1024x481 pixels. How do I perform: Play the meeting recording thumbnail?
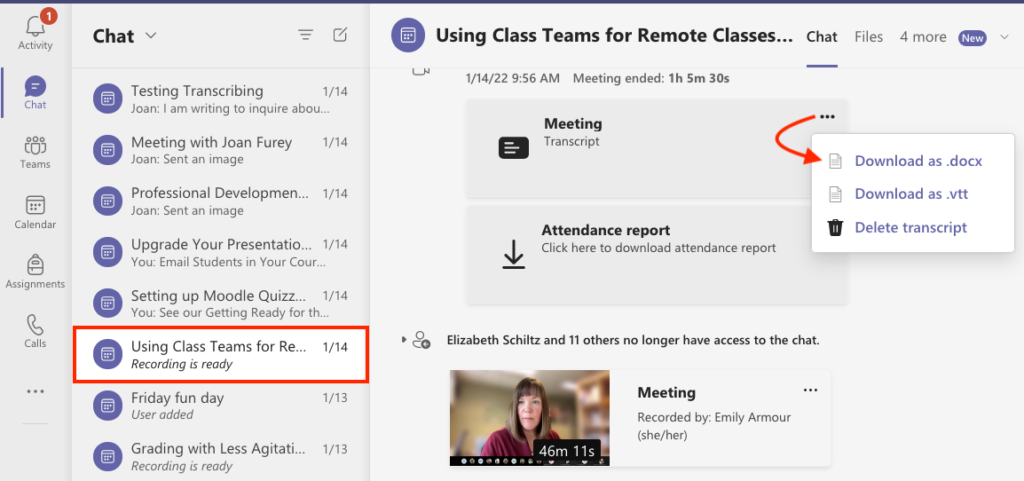pos(530,418)
